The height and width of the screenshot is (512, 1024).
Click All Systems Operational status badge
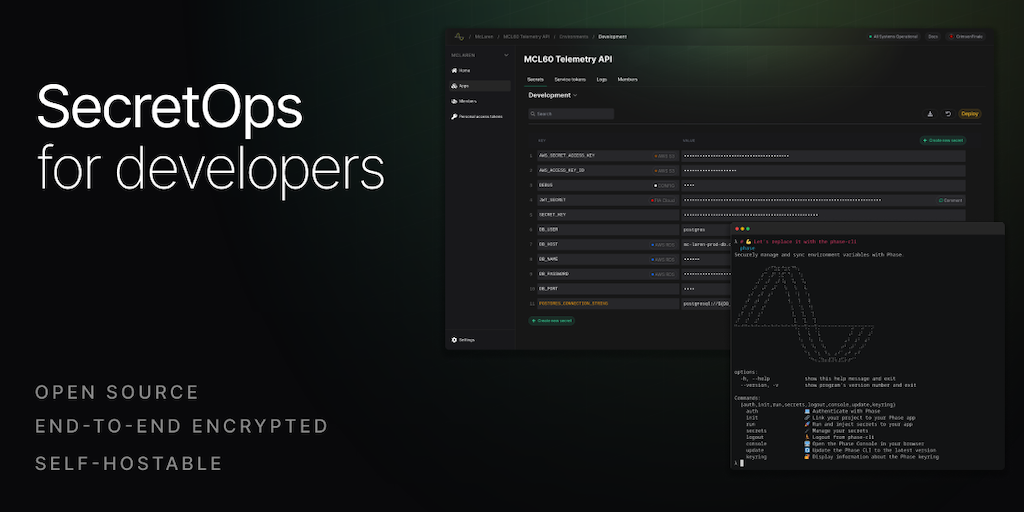[x=893, y=37]
